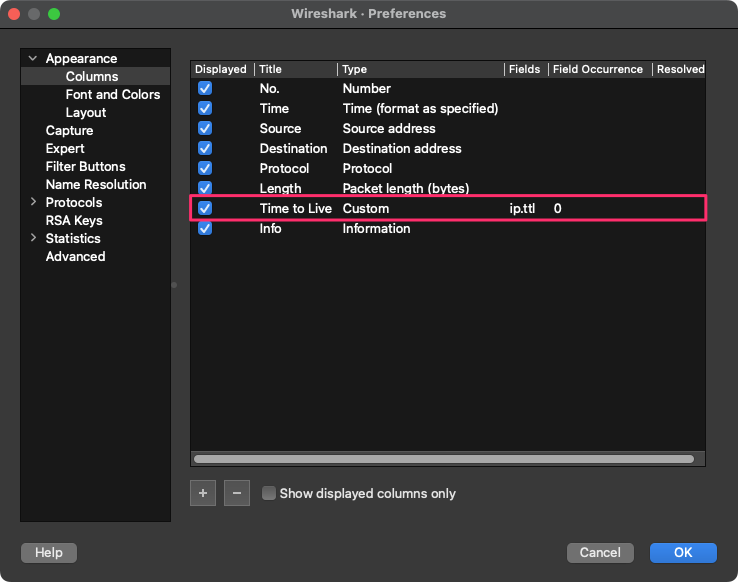
Task: Close the Preferences window with the red button
Action: click(14, 14)
